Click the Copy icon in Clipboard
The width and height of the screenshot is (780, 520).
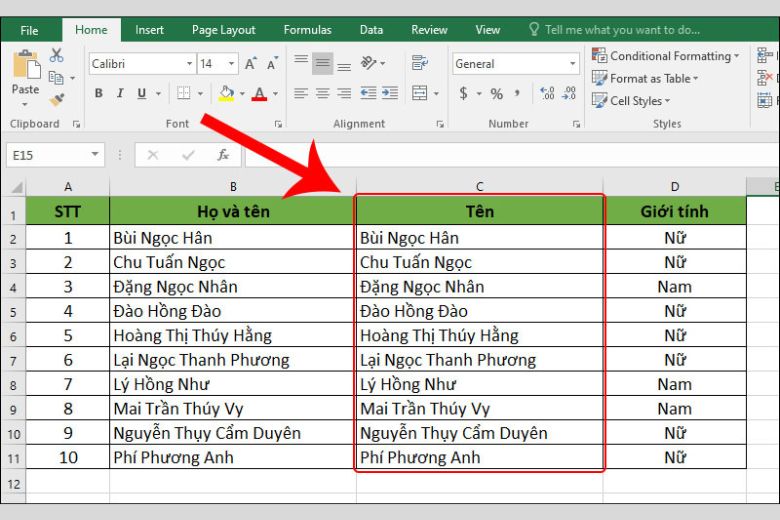coord(56,78)
